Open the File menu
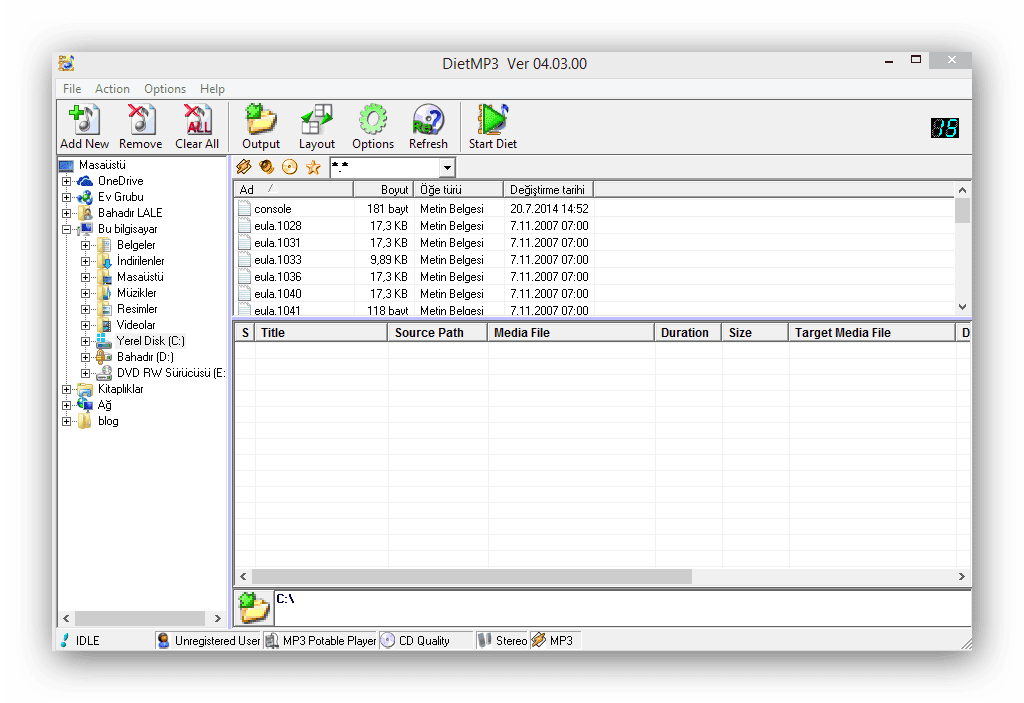The image size is (1024, 703). pyautogui.click(x=72, y=89)
